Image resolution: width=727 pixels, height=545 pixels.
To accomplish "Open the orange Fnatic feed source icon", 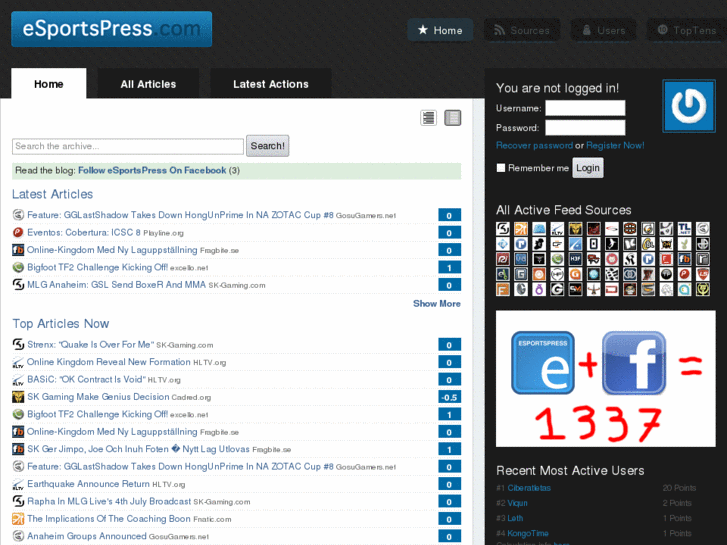I will tap(521, 229).
